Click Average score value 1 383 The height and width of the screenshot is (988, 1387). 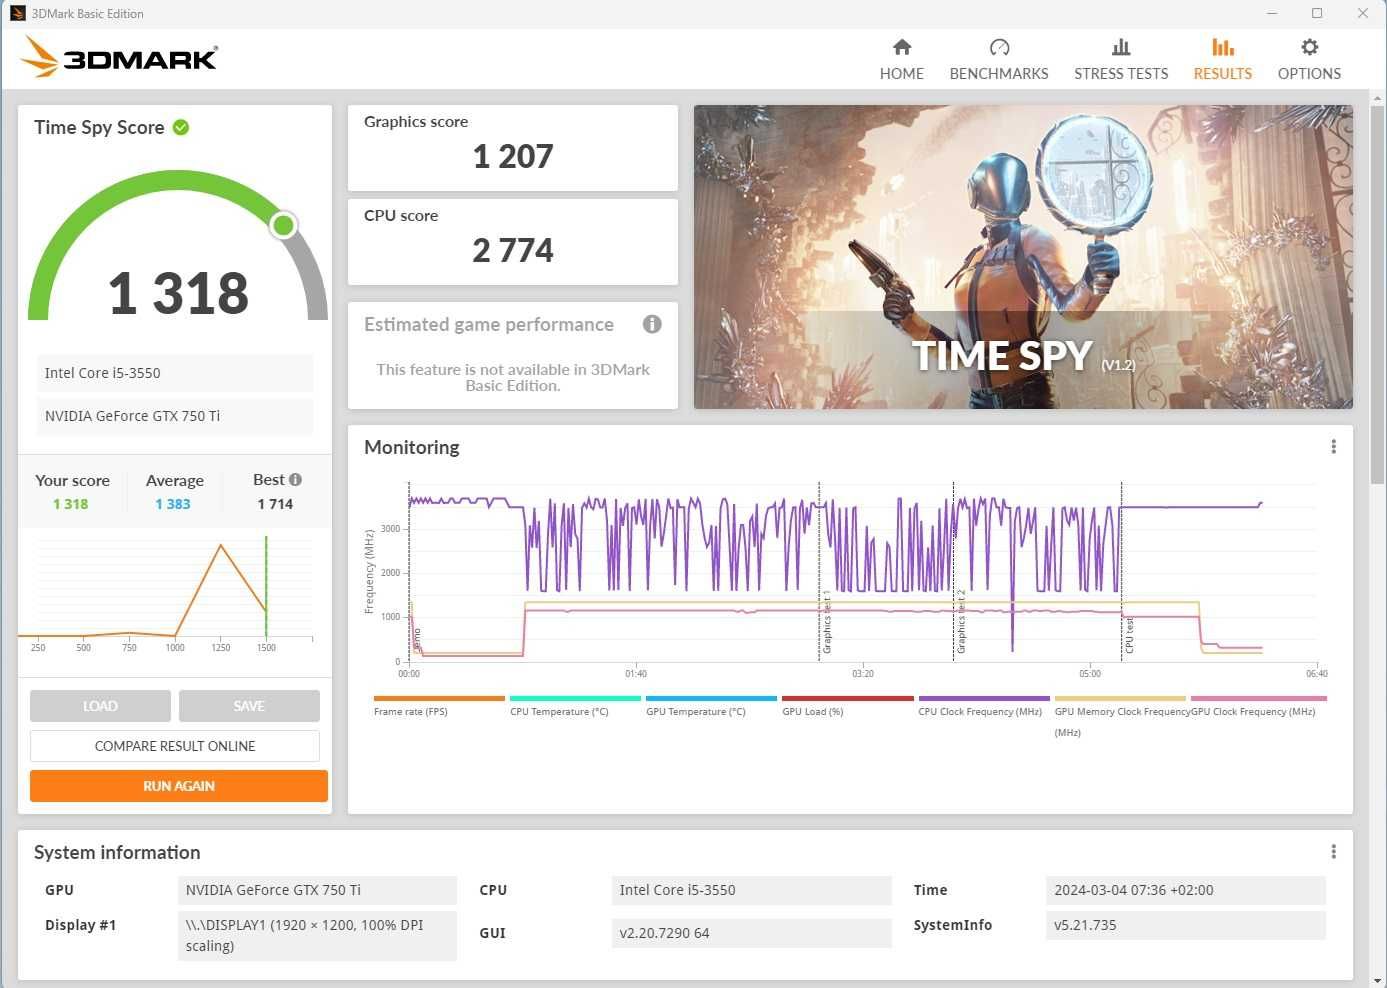[x=173, y=504]
